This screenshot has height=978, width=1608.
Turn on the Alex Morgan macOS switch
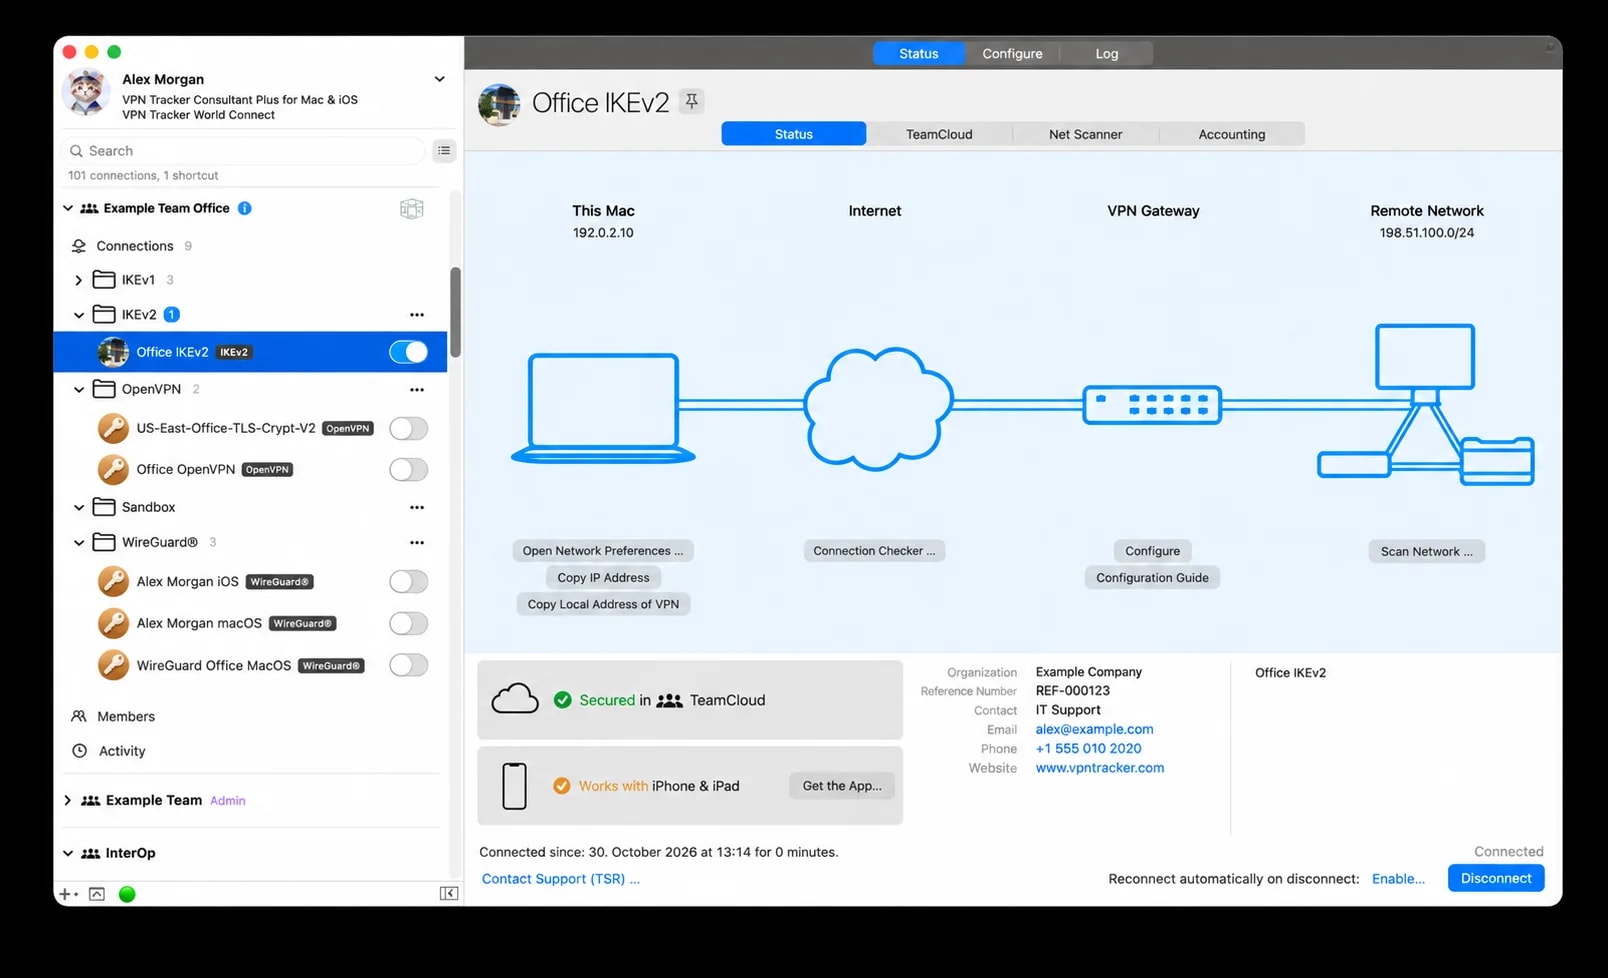pyautogui.click(x=408, y=624)
